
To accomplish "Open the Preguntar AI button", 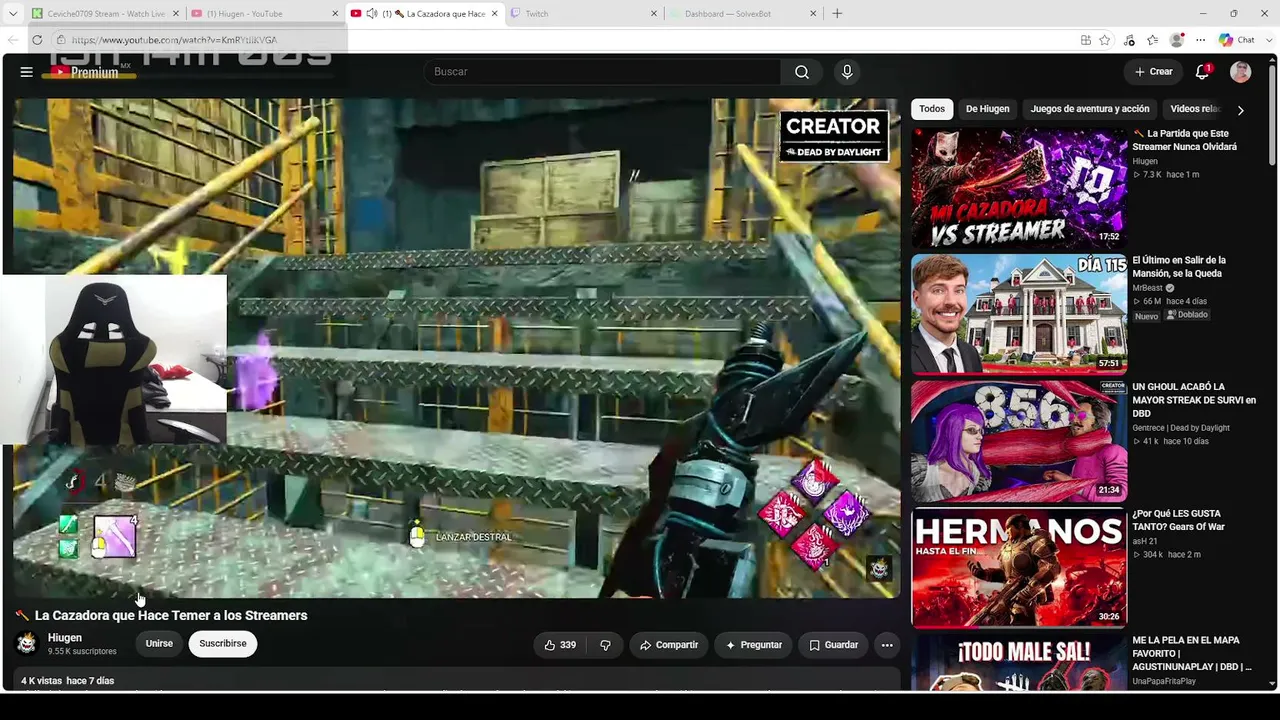I will (x=754, y=645).
